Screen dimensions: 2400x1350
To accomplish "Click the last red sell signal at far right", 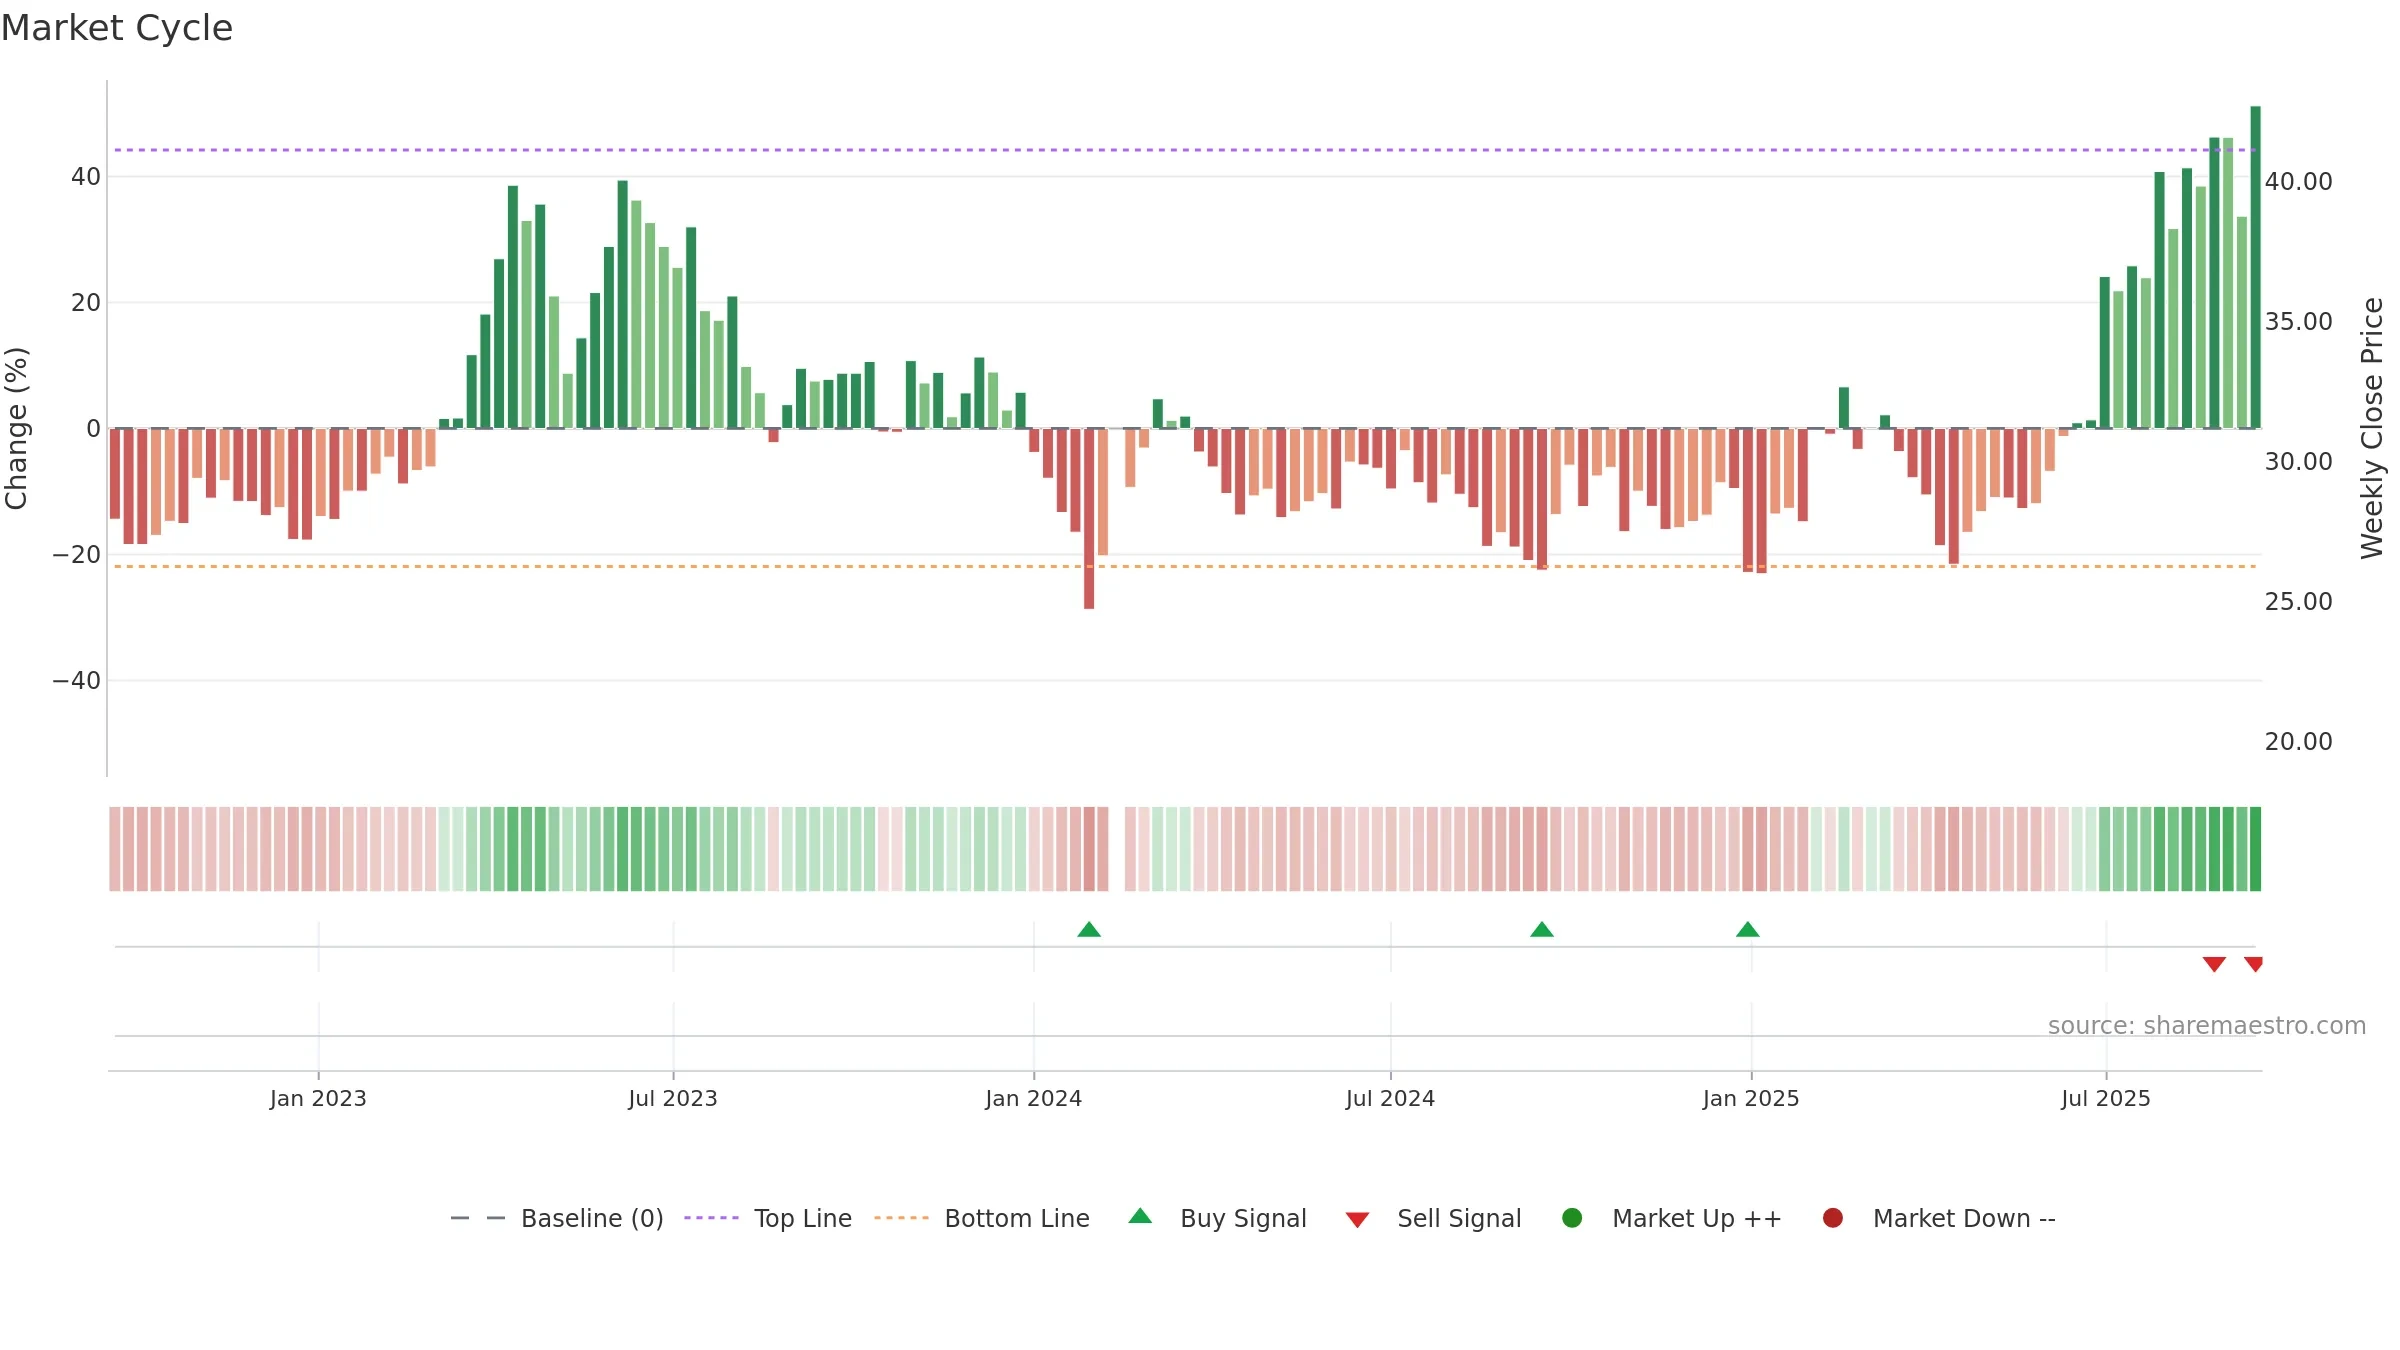I will (2254, 964).
